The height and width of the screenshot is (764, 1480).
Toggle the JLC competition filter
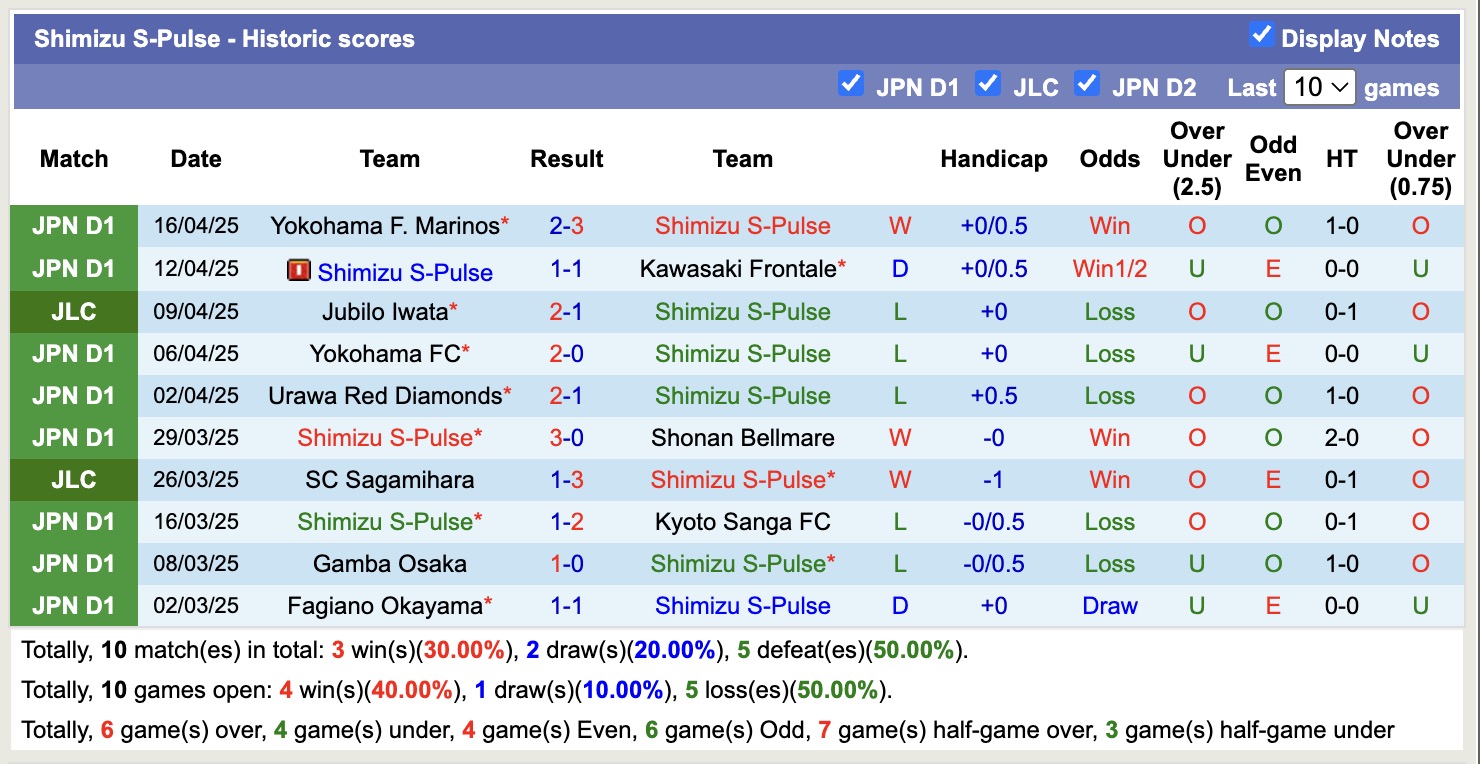tap(988, 85)
